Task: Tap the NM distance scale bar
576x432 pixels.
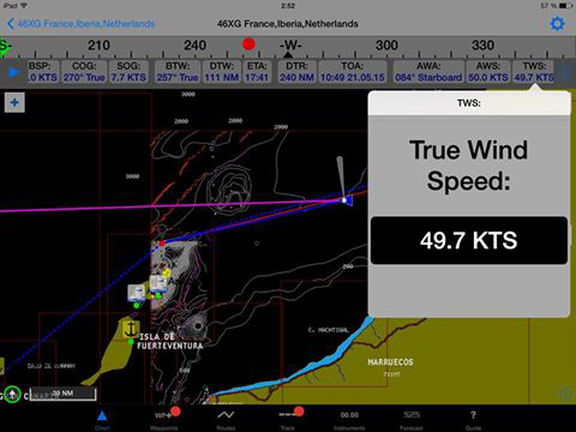Action: (x=63, y=394)
